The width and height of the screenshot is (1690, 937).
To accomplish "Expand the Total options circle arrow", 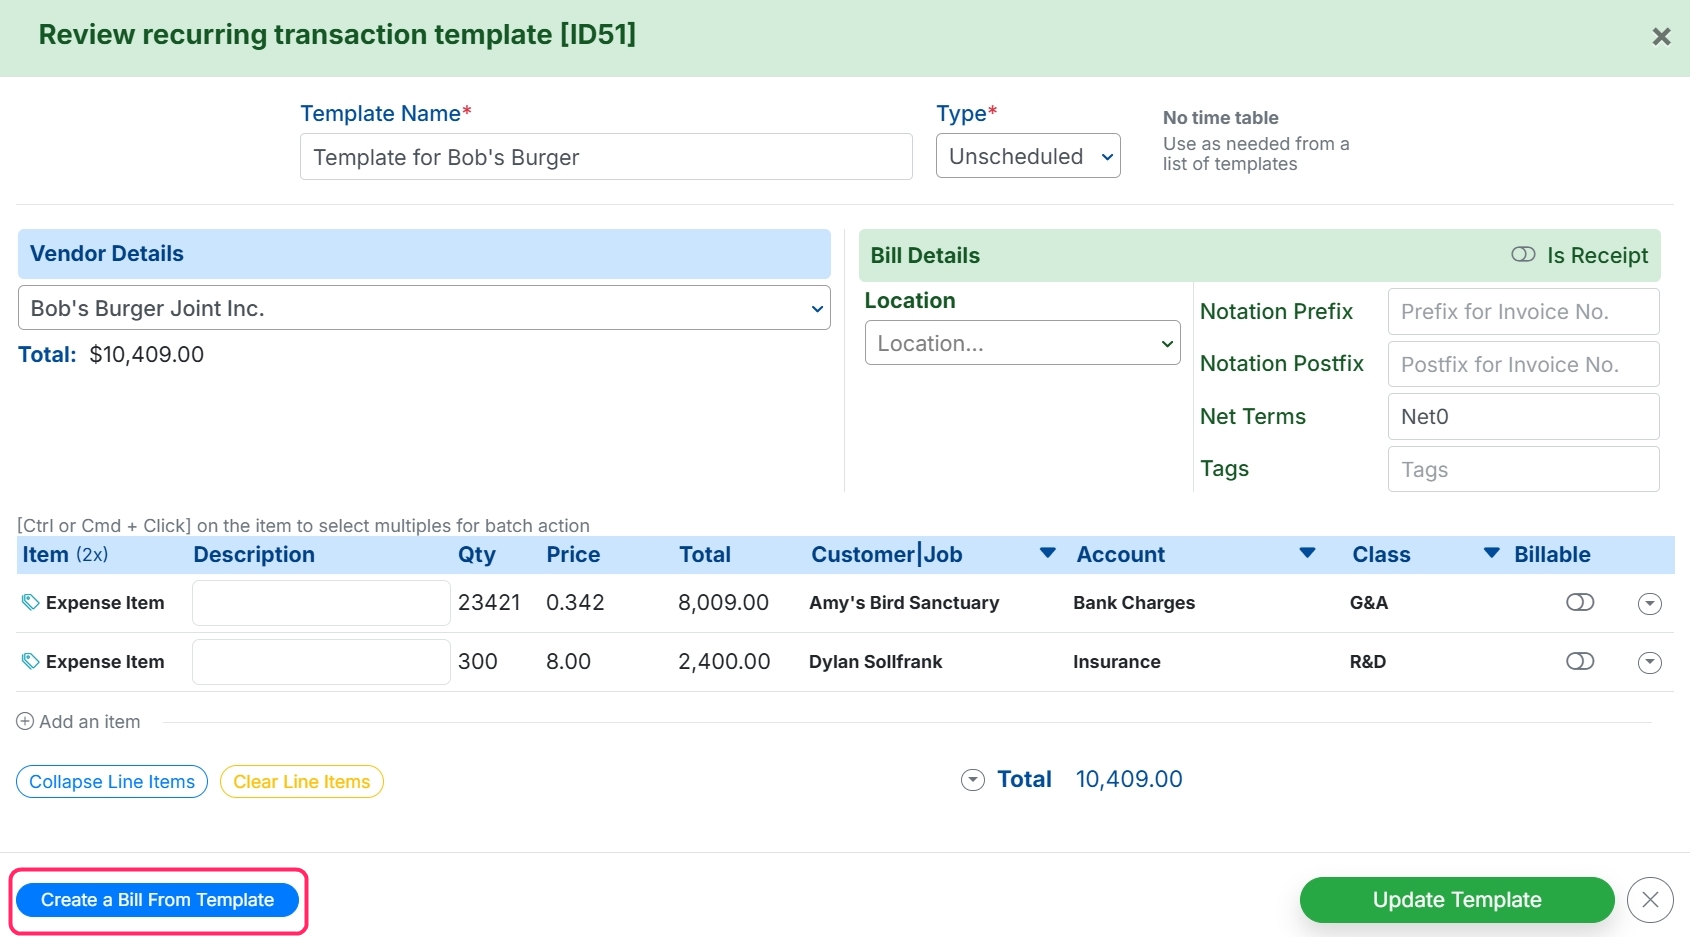I will (x=973, y=780).
